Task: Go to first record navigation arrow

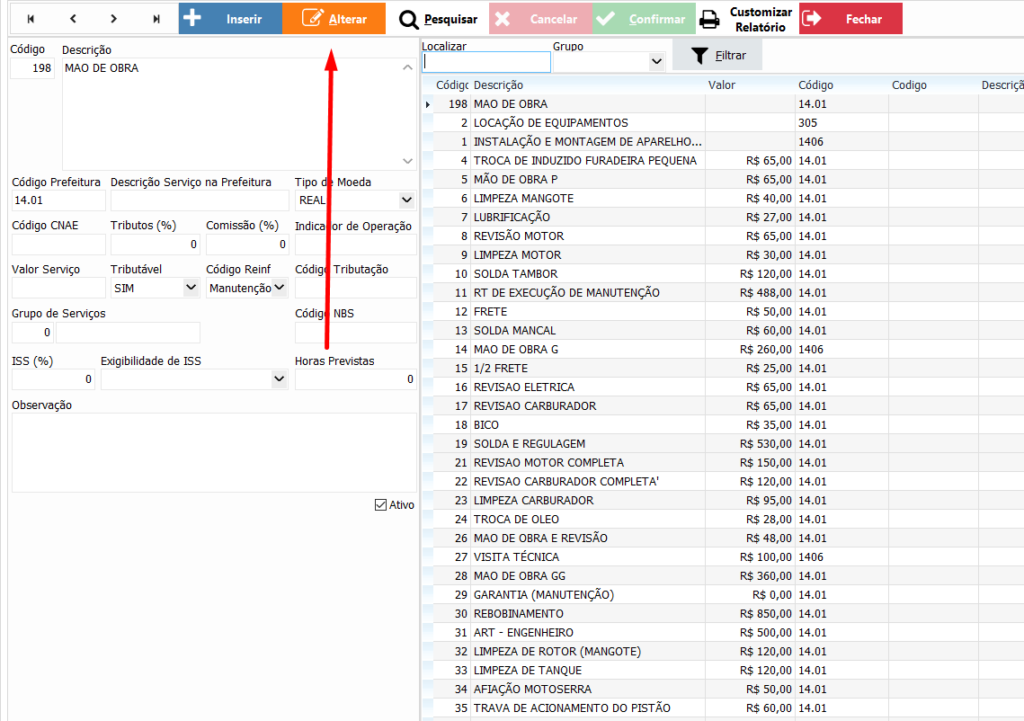Action: click(30, 19)
